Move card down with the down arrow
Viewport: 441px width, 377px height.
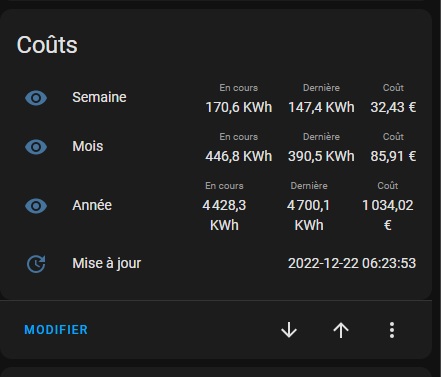click(x=289, y=330)
